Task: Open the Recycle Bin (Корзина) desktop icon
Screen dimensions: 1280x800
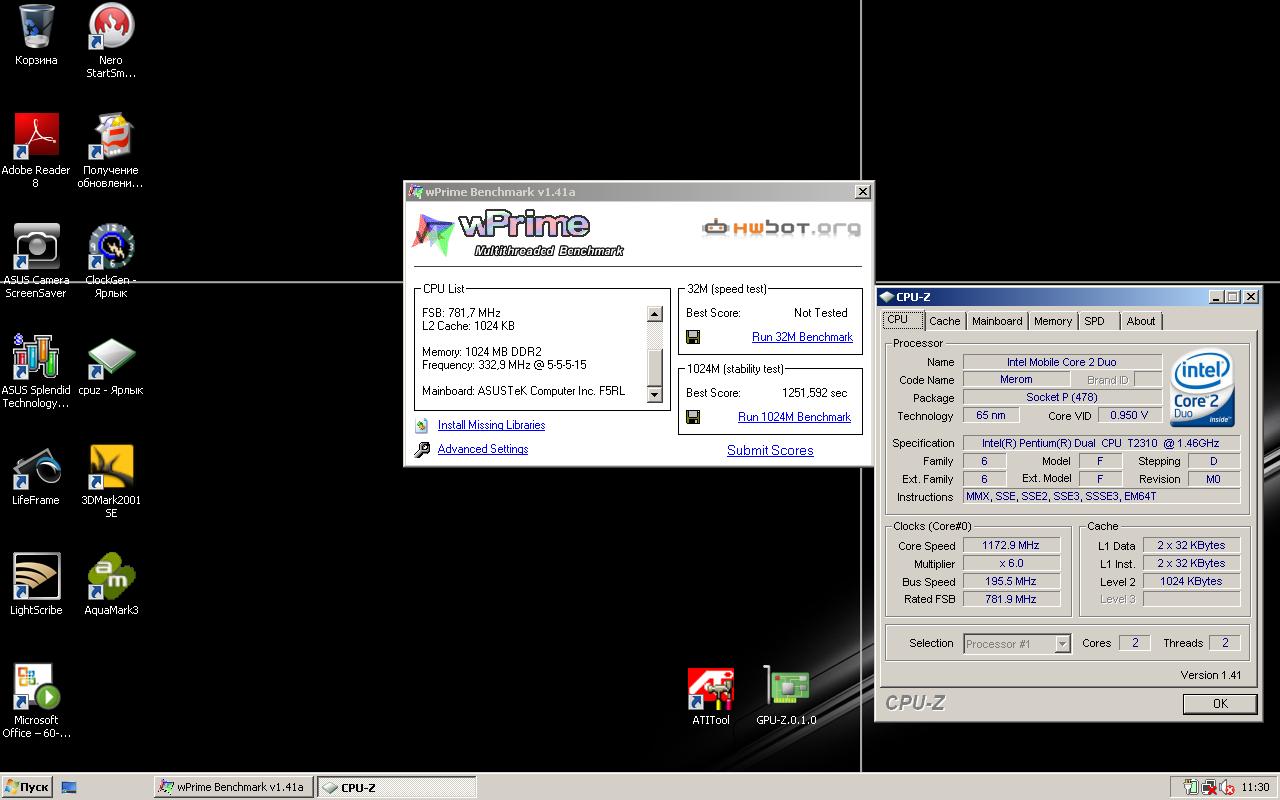Action: point(36,35)
